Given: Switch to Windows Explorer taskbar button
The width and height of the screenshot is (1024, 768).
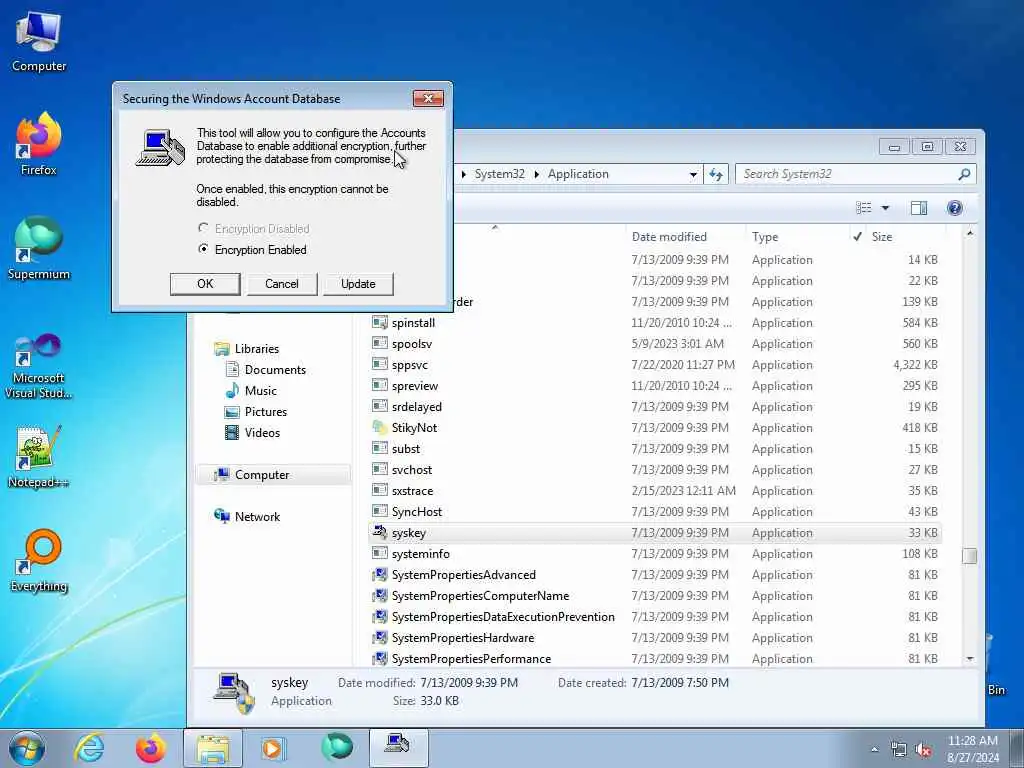Looking at the screenshot, I should pos(213,748).
